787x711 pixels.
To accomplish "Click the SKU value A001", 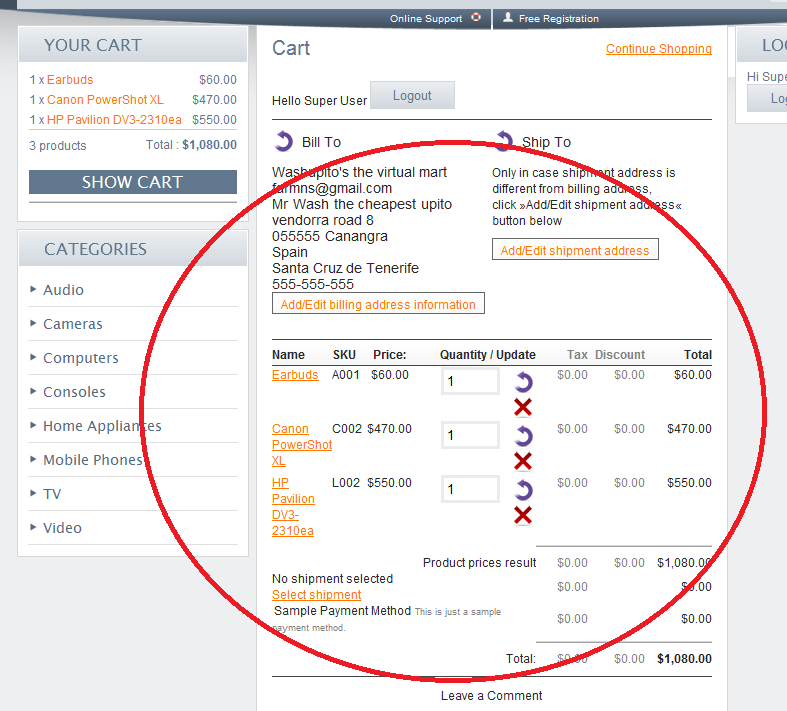I will click(x=346, y=375).
